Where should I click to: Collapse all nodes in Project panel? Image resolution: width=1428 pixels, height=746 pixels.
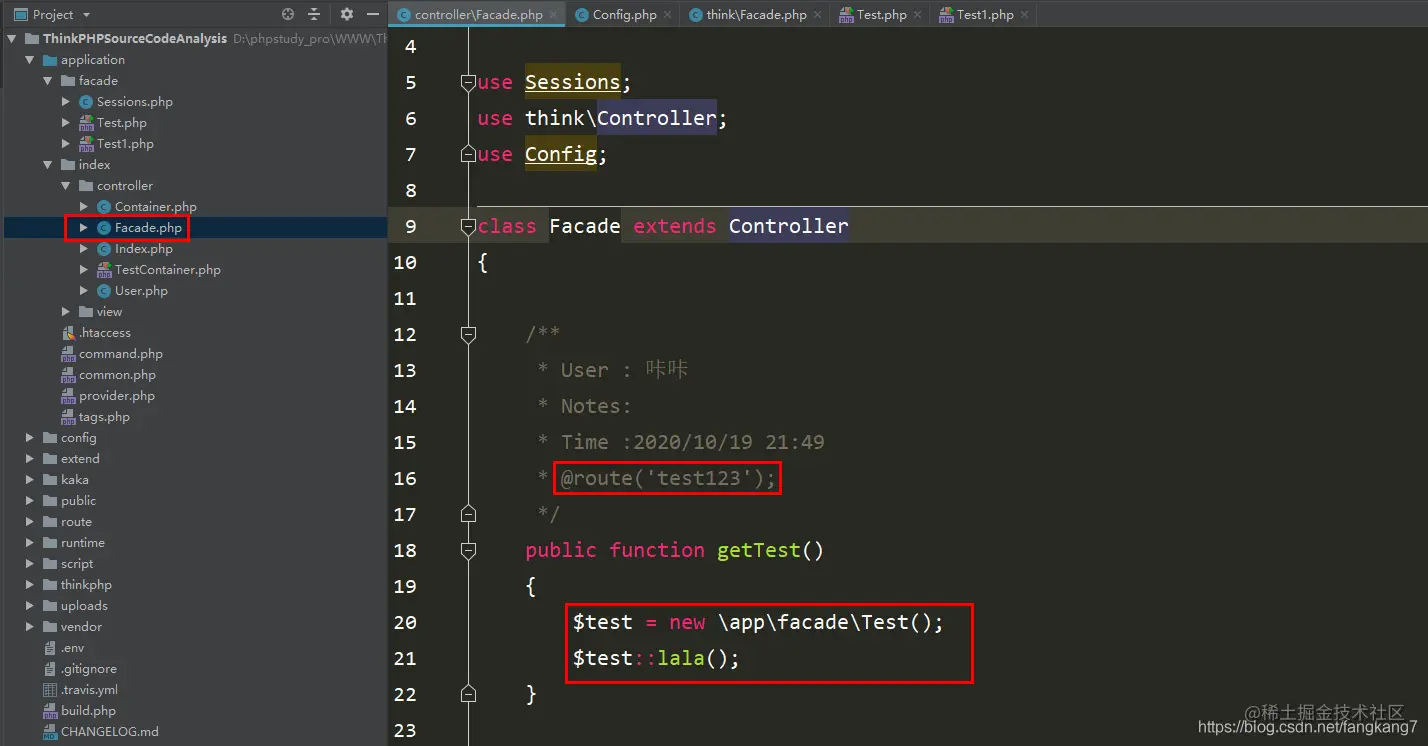(314, 14)
